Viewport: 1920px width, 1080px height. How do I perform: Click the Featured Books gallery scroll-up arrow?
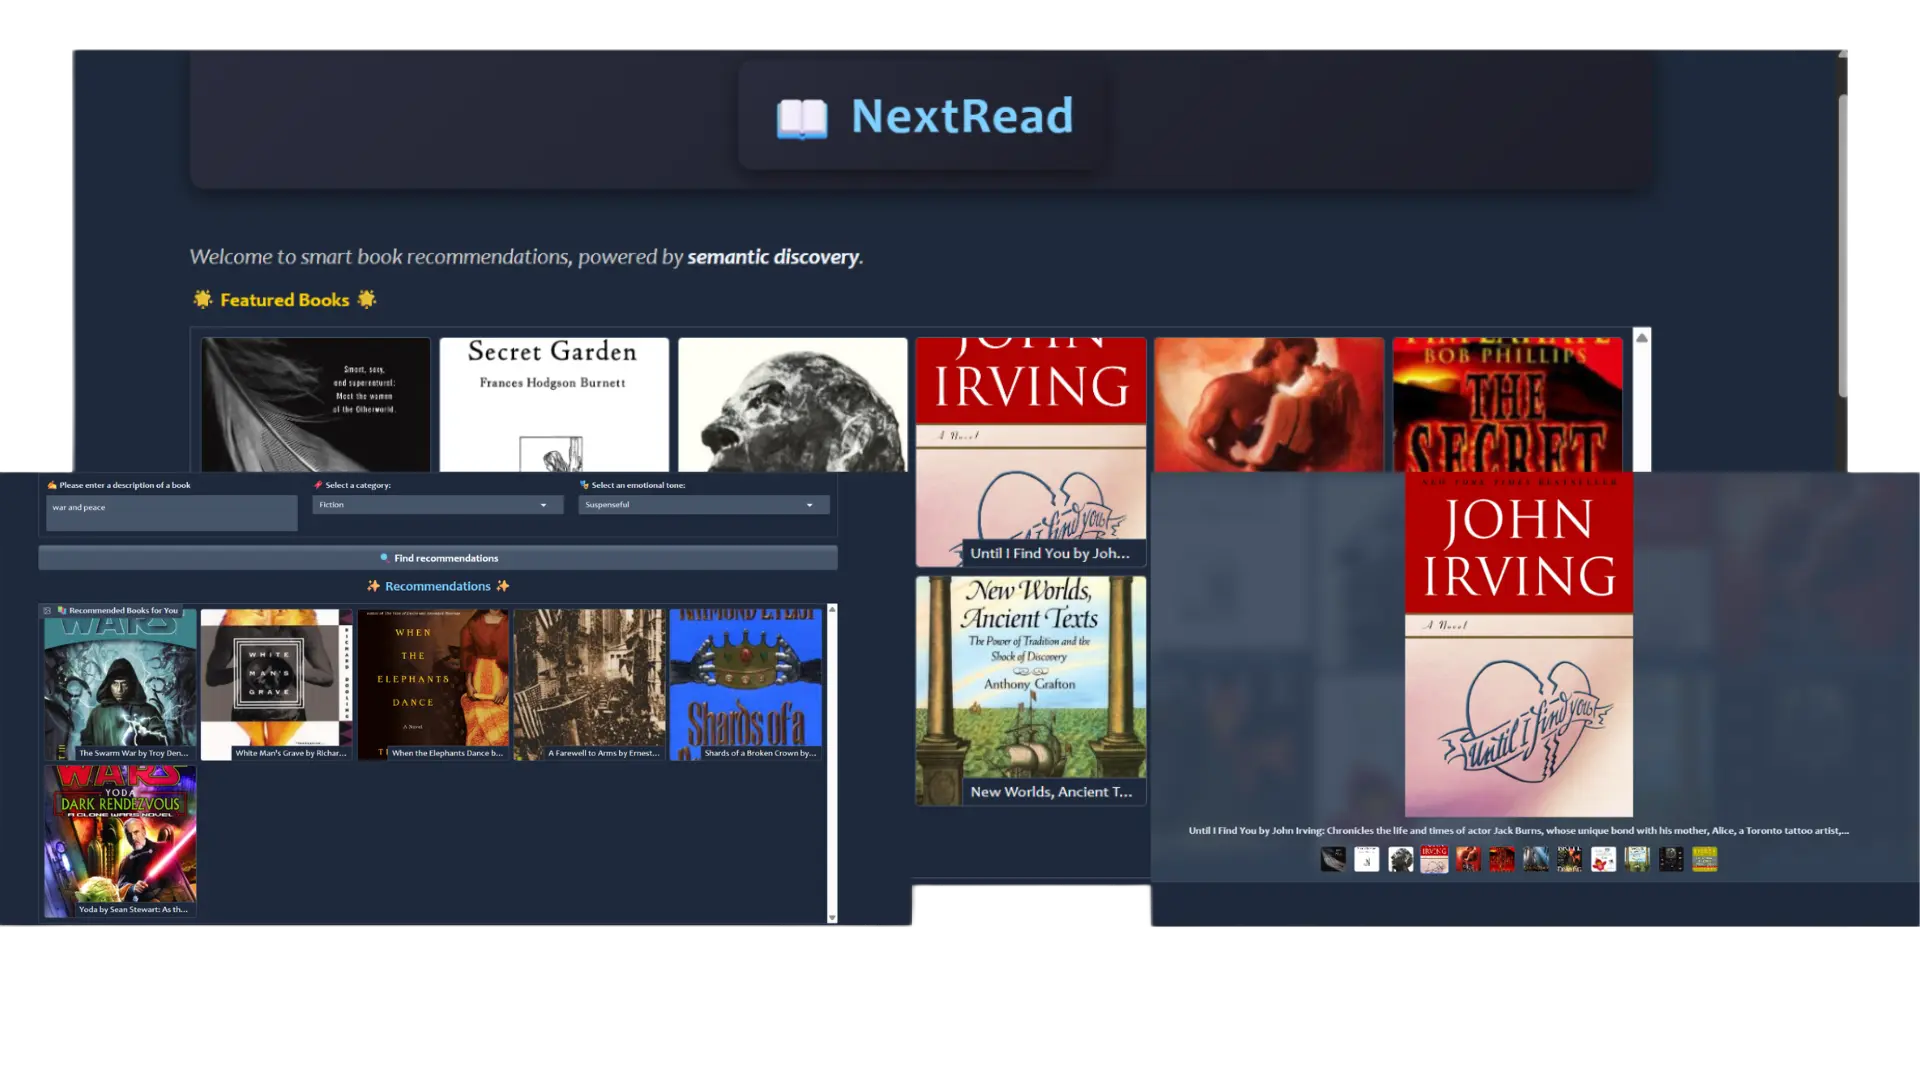coord(1642,338)
